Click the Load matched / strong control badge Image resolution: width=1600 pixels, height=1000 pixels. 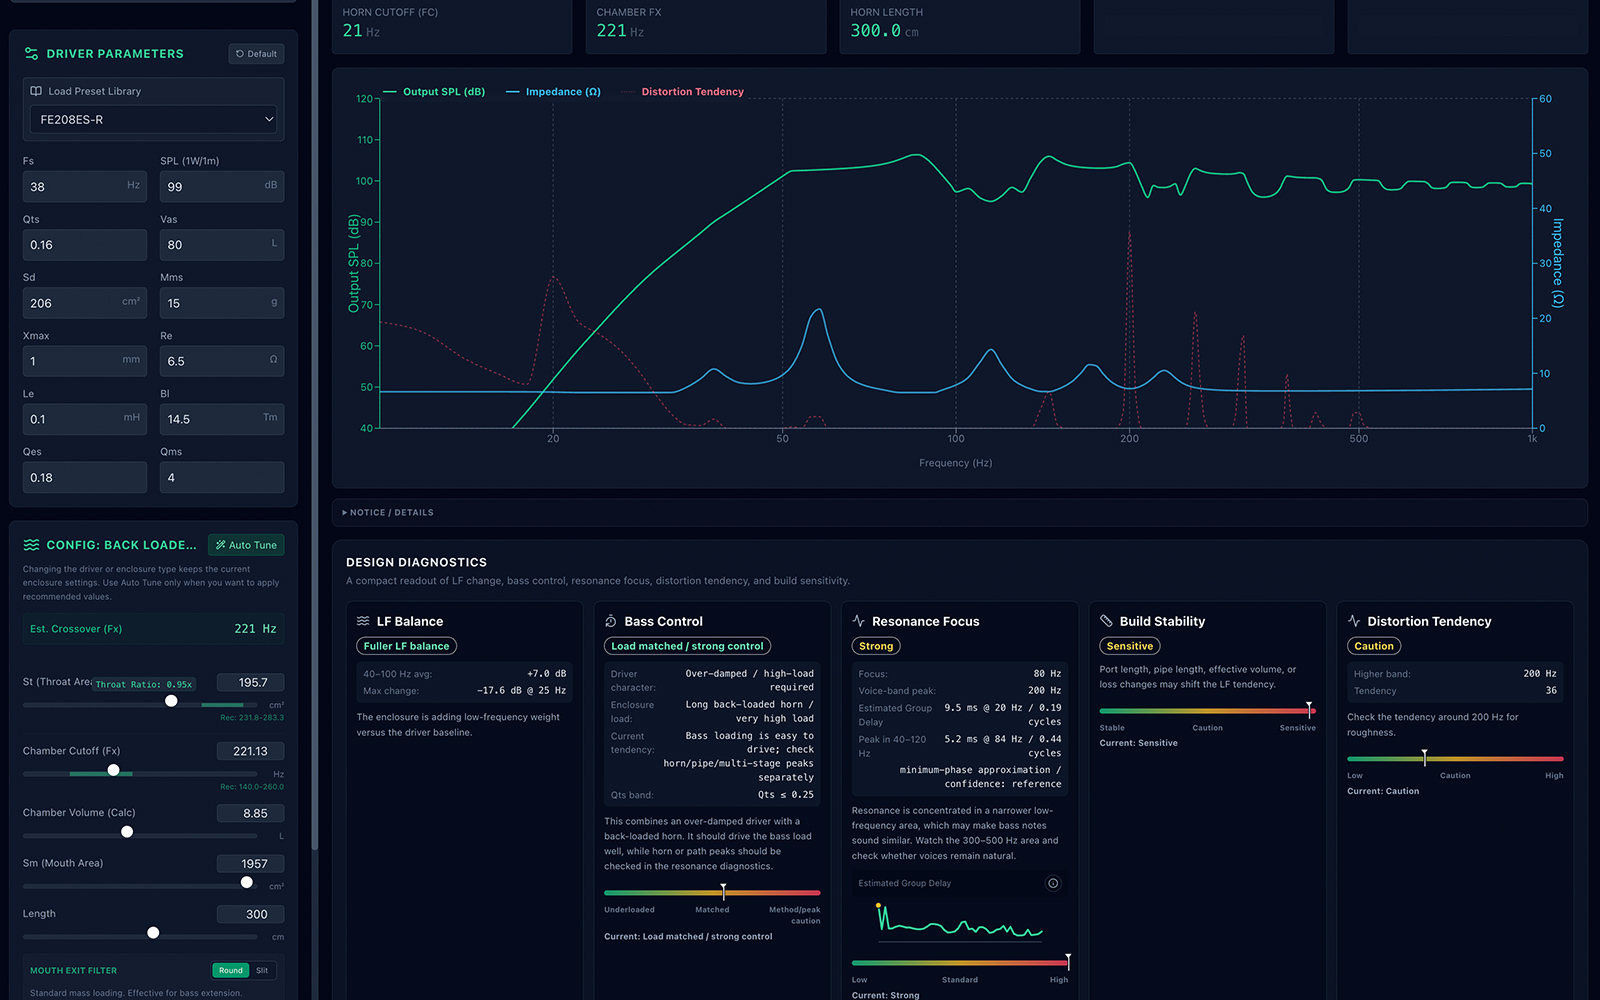click(x=688, y=646)
